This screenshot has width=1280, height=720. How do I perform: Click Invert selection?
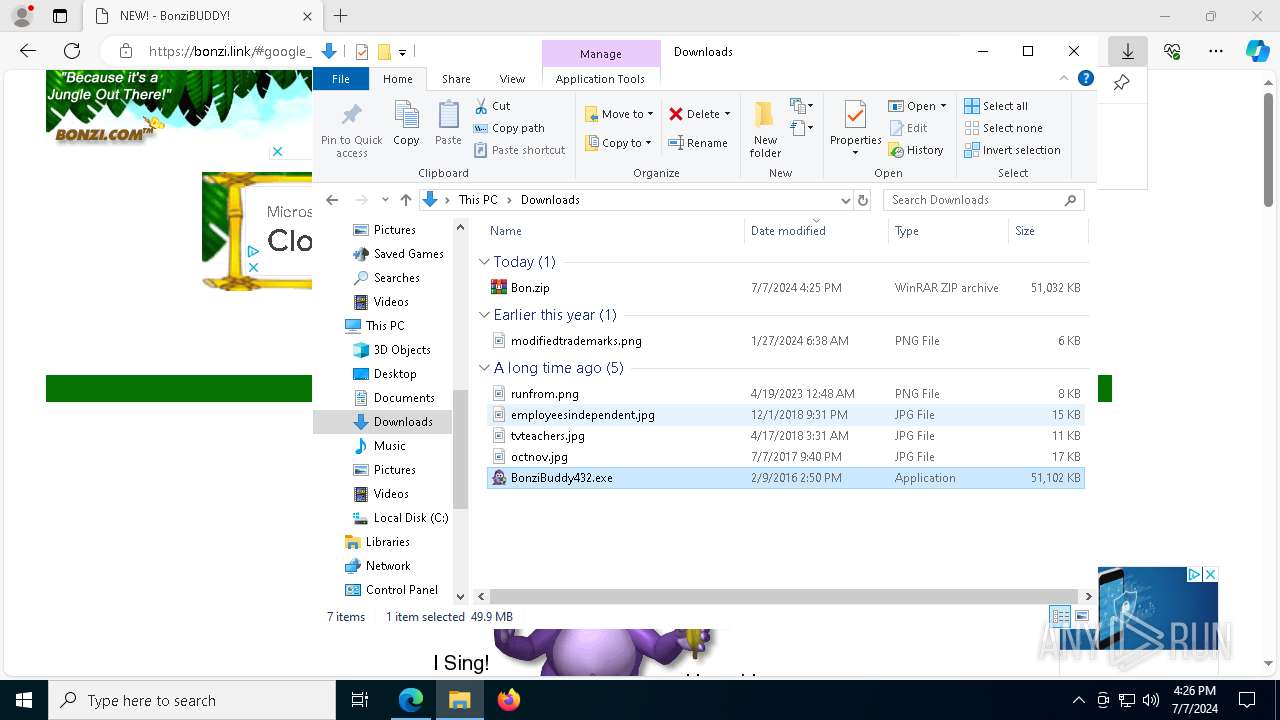coord(1012,150)
